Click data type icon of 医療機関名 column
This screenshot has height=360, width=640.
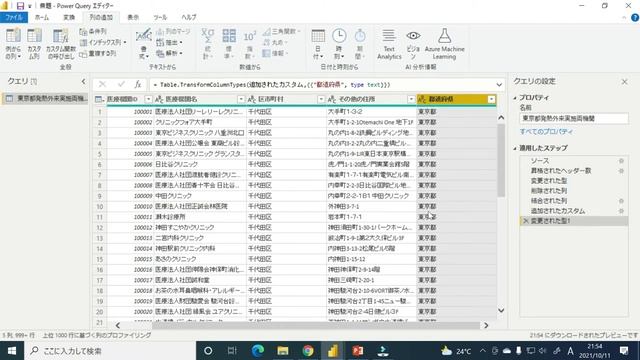point(159,99)
